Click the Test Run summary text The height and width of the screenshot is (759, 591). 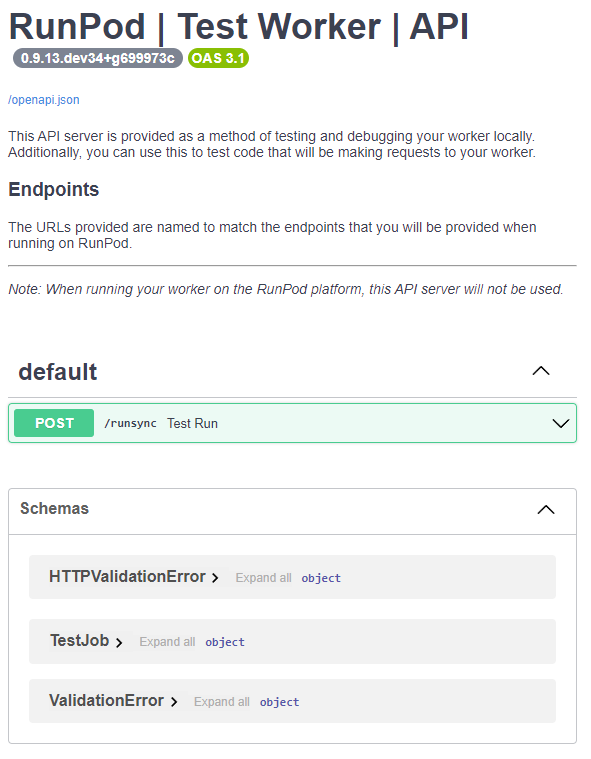click(x=192, y=423)
